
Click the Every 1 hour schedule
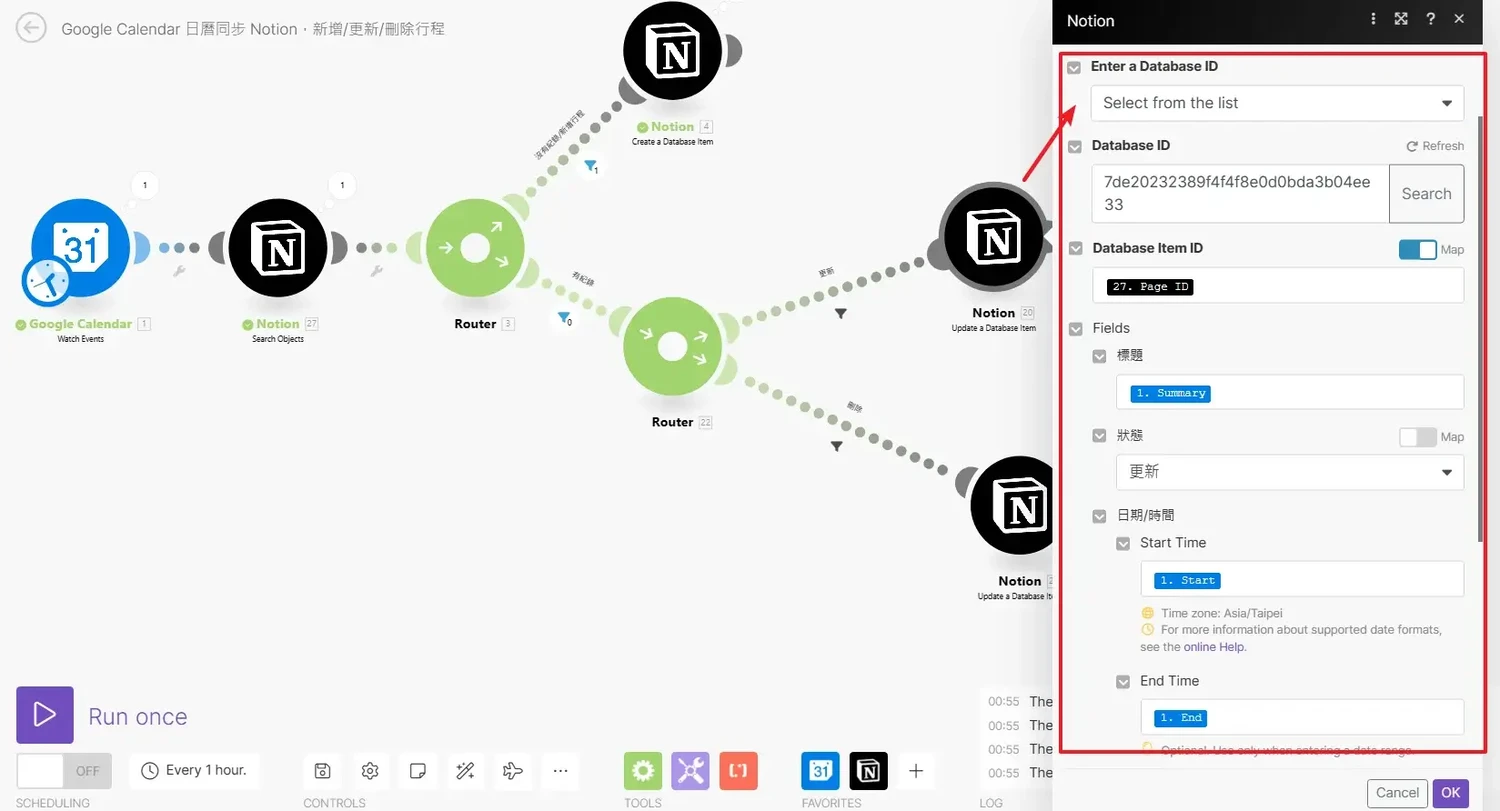tap(195, 770)
